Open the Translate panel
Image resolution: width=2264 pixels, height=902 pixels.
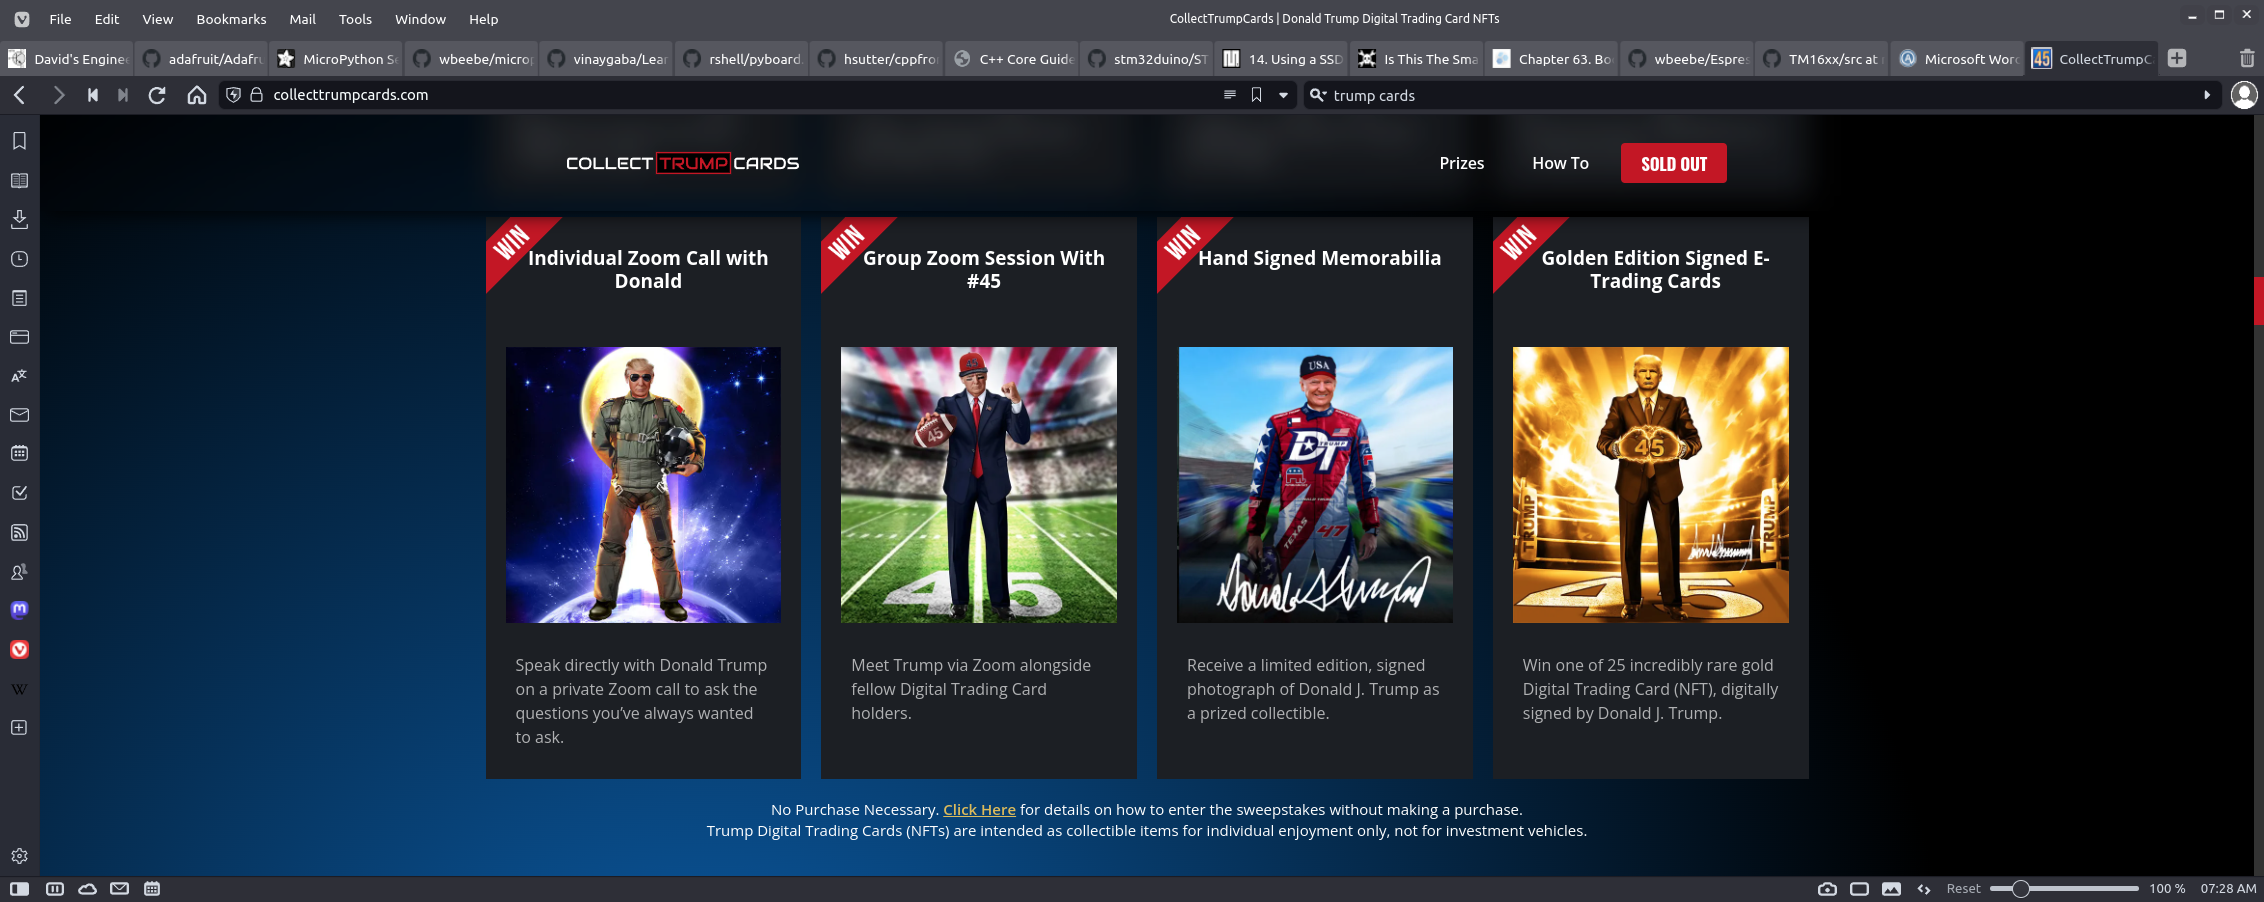(x=19, y=376)
